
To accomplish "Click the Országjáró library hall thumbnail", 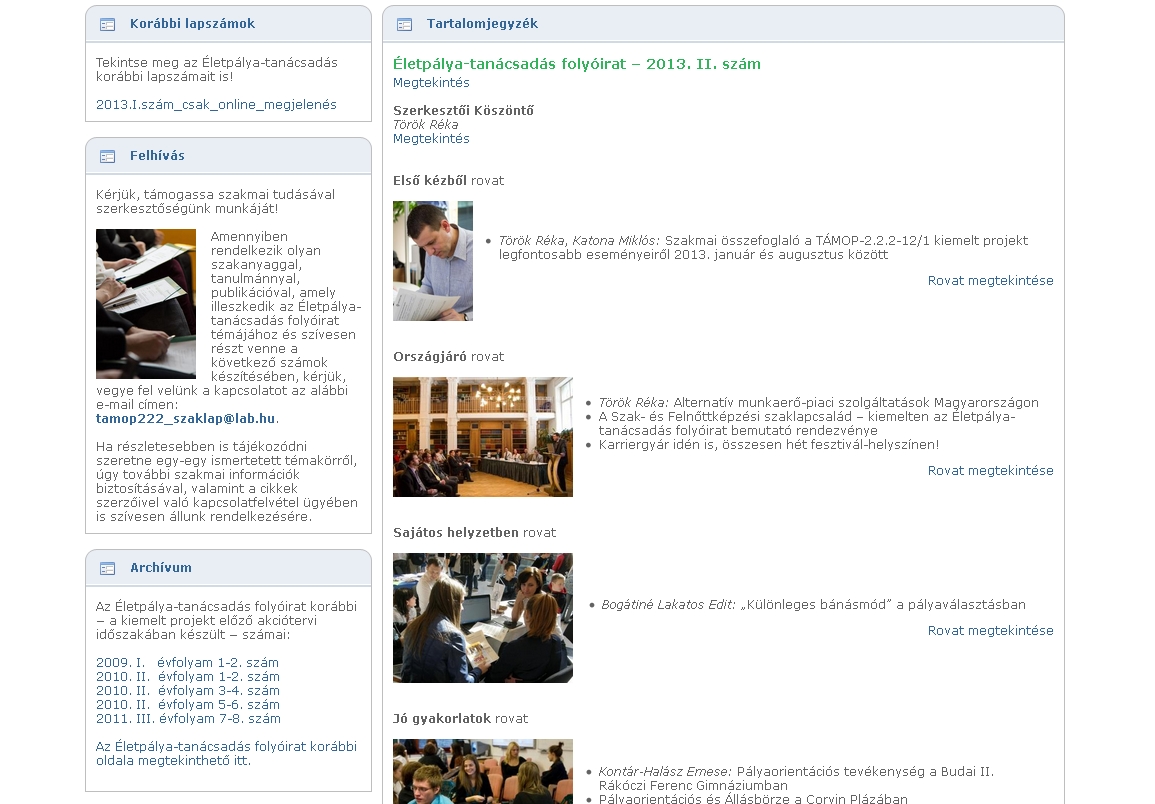I will [x=482, y=437].
